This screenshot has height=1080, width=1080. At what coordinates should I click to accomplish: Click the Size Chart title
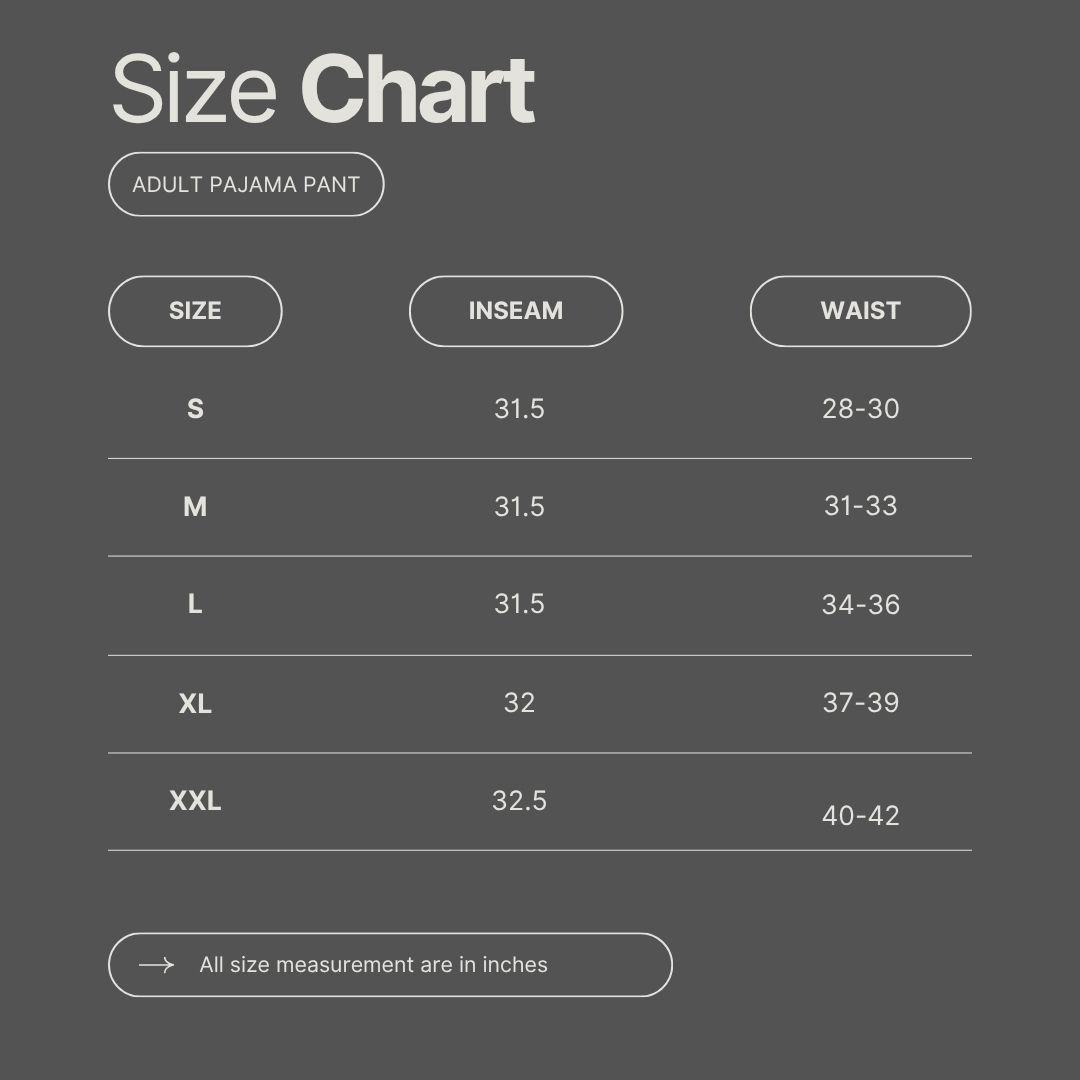(x=322, y=91)
